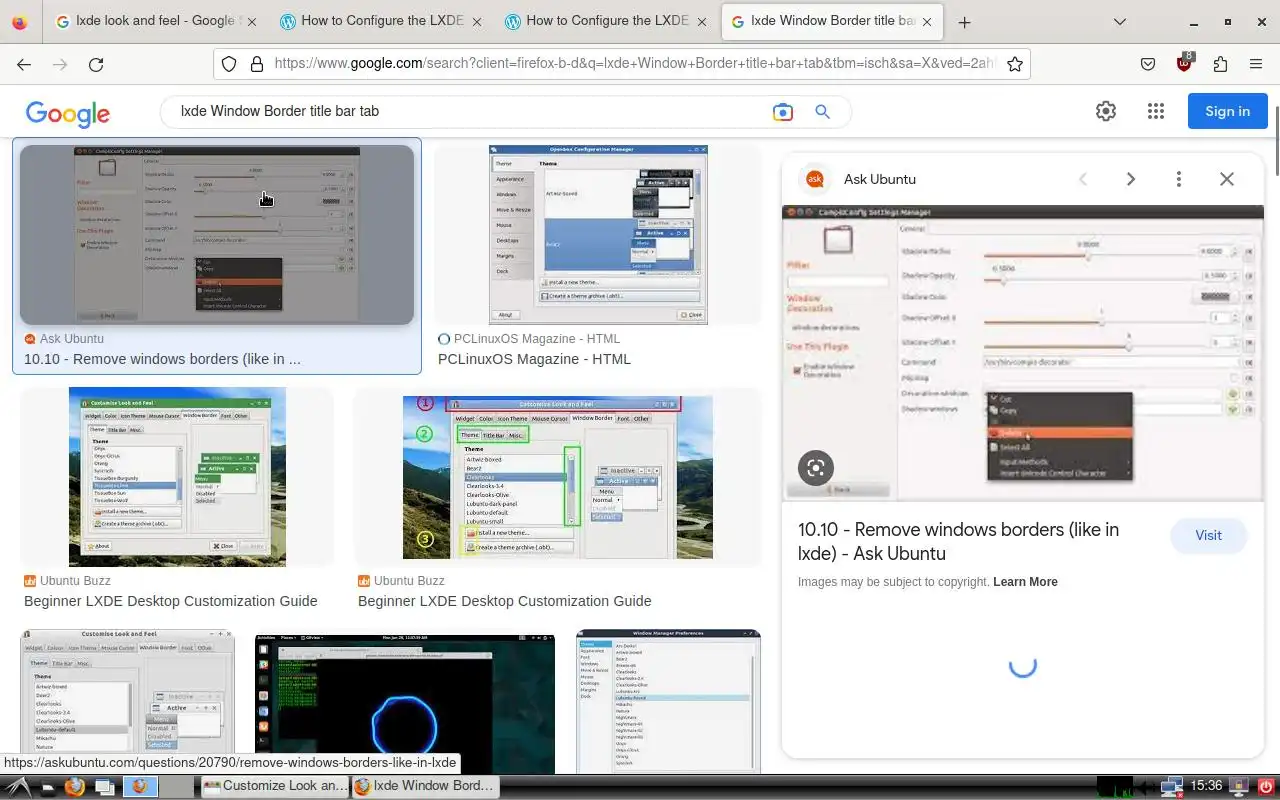Search by image using the camera icon
The width and height of the screenshot is (1280, 800).
tap(783, 112)
